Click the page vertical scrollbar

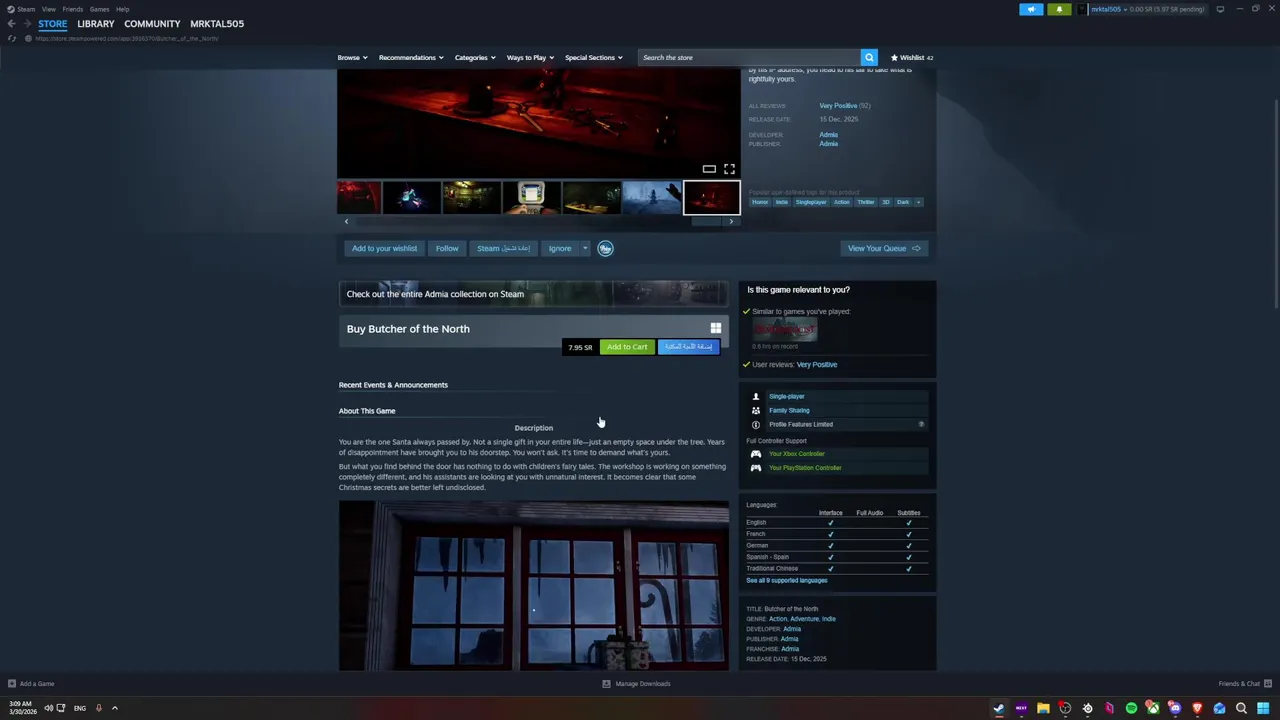pos(1276,204)
